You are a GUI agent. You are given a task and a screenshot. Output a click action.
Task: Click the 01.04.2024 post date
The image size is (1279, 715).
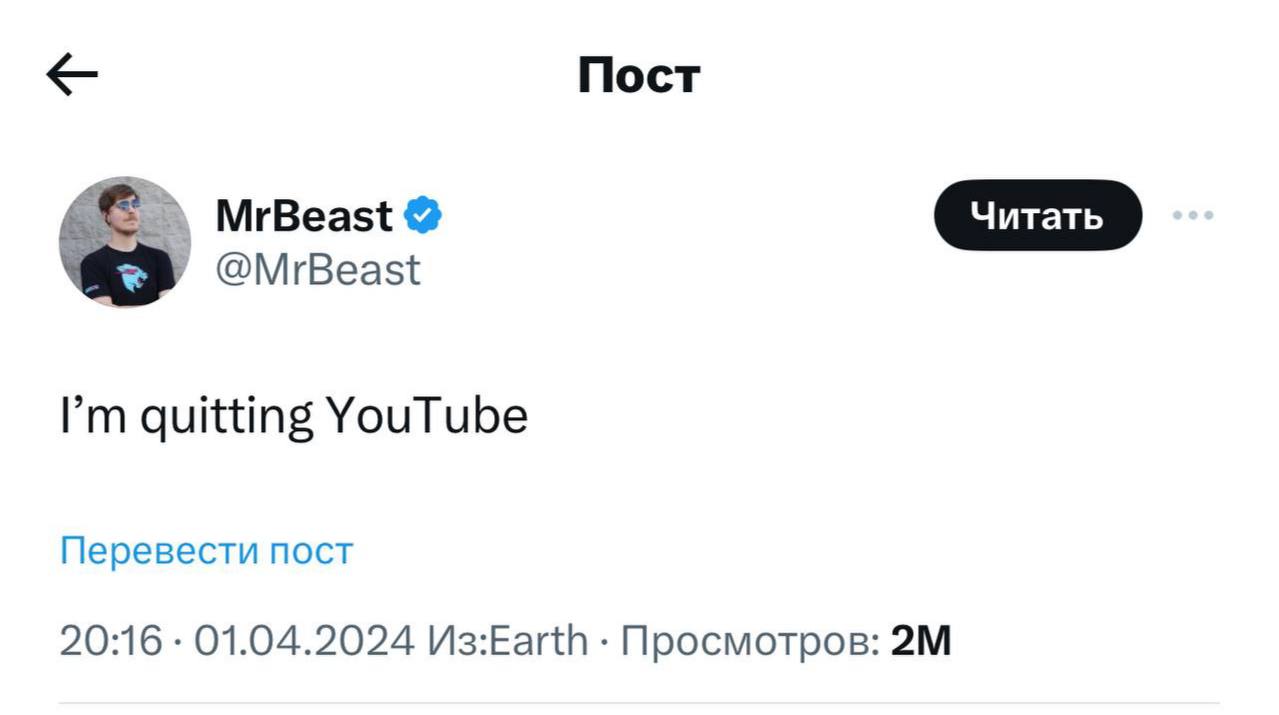[x=303, y=640]
